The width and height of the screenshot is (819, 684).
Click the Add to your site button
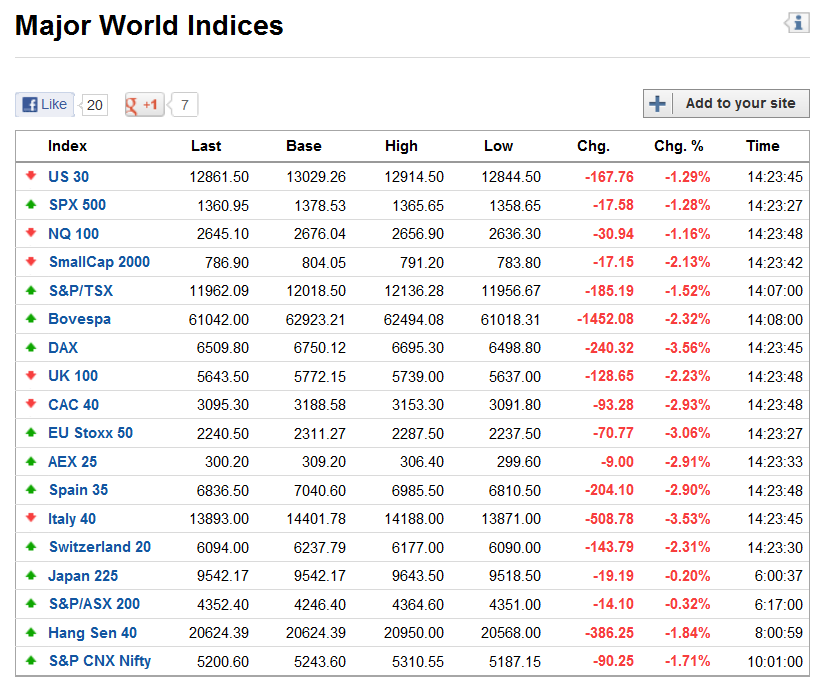point(726,103)
